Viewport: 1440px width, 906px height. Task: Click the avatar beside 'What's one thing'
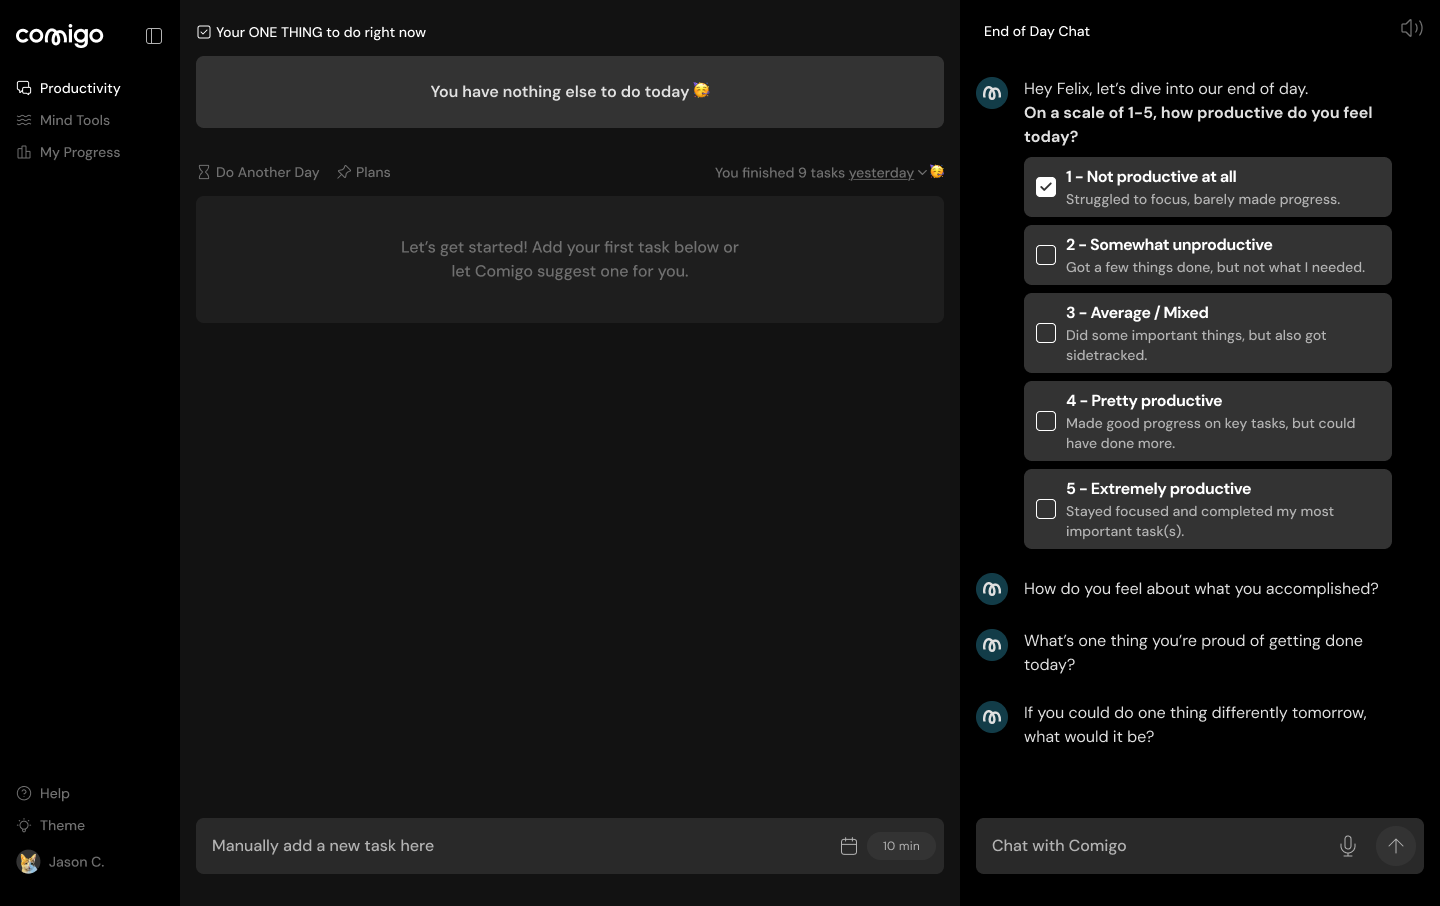pyautogui.click(x=992, y=645)
